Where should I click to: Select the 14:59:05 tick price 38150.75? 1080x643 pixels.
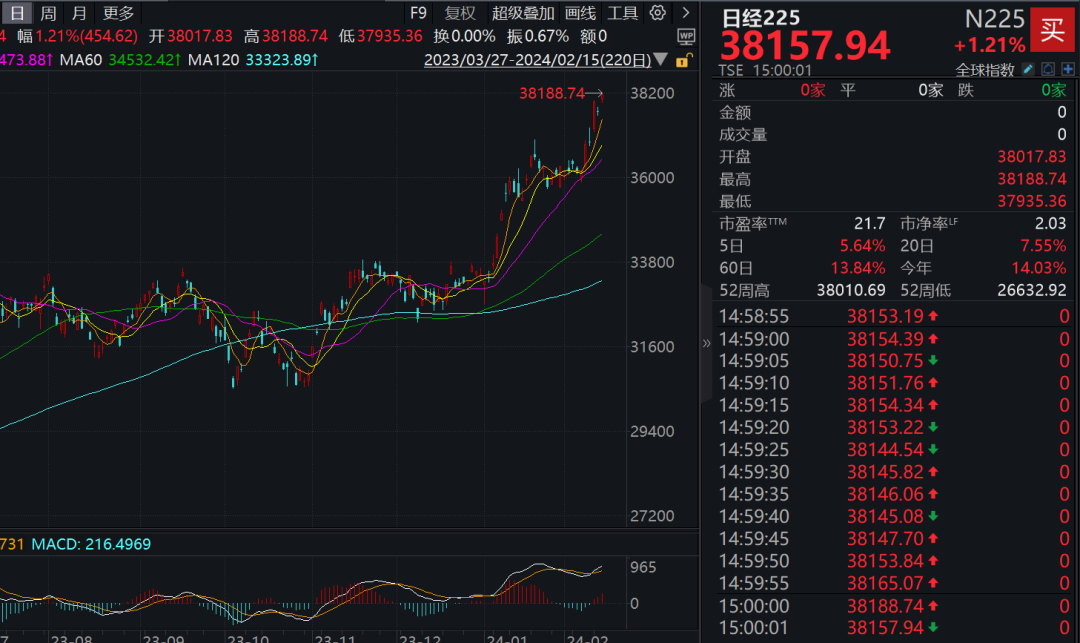pos(885,361)
